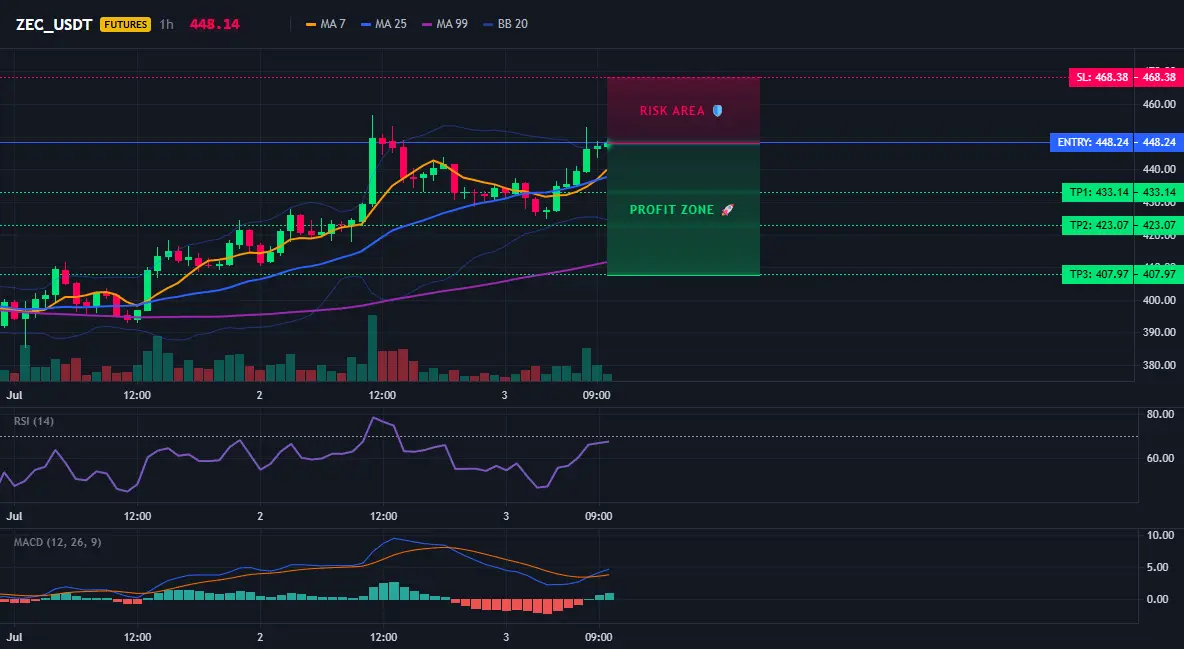
Task: Click 460.00 on the price axis
Action: (1159, 104)
